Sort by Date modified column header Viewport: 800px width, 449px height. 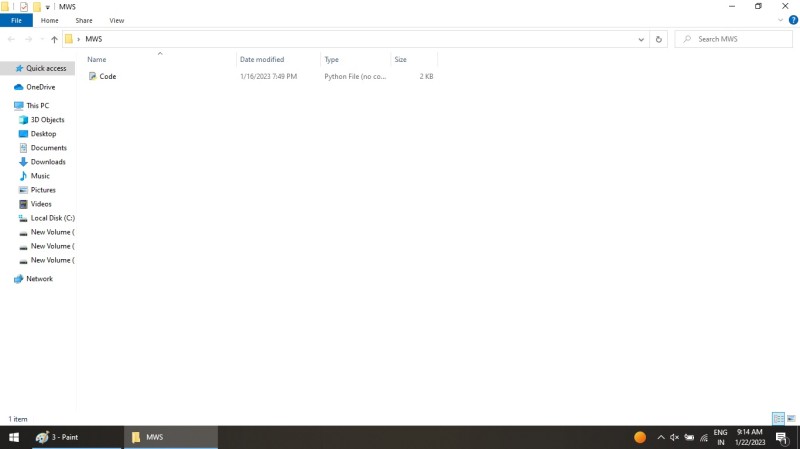point(278,59)
